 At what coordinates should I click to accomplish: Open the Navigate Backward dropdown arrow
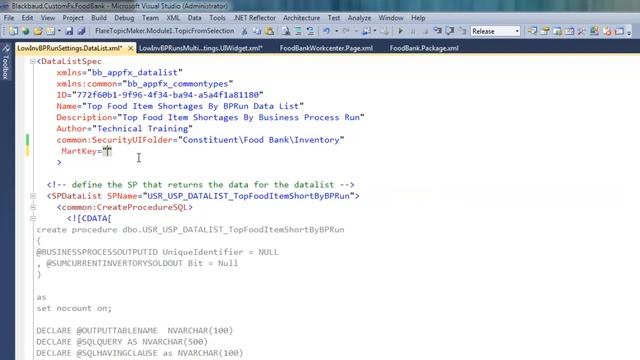[375, 31]
